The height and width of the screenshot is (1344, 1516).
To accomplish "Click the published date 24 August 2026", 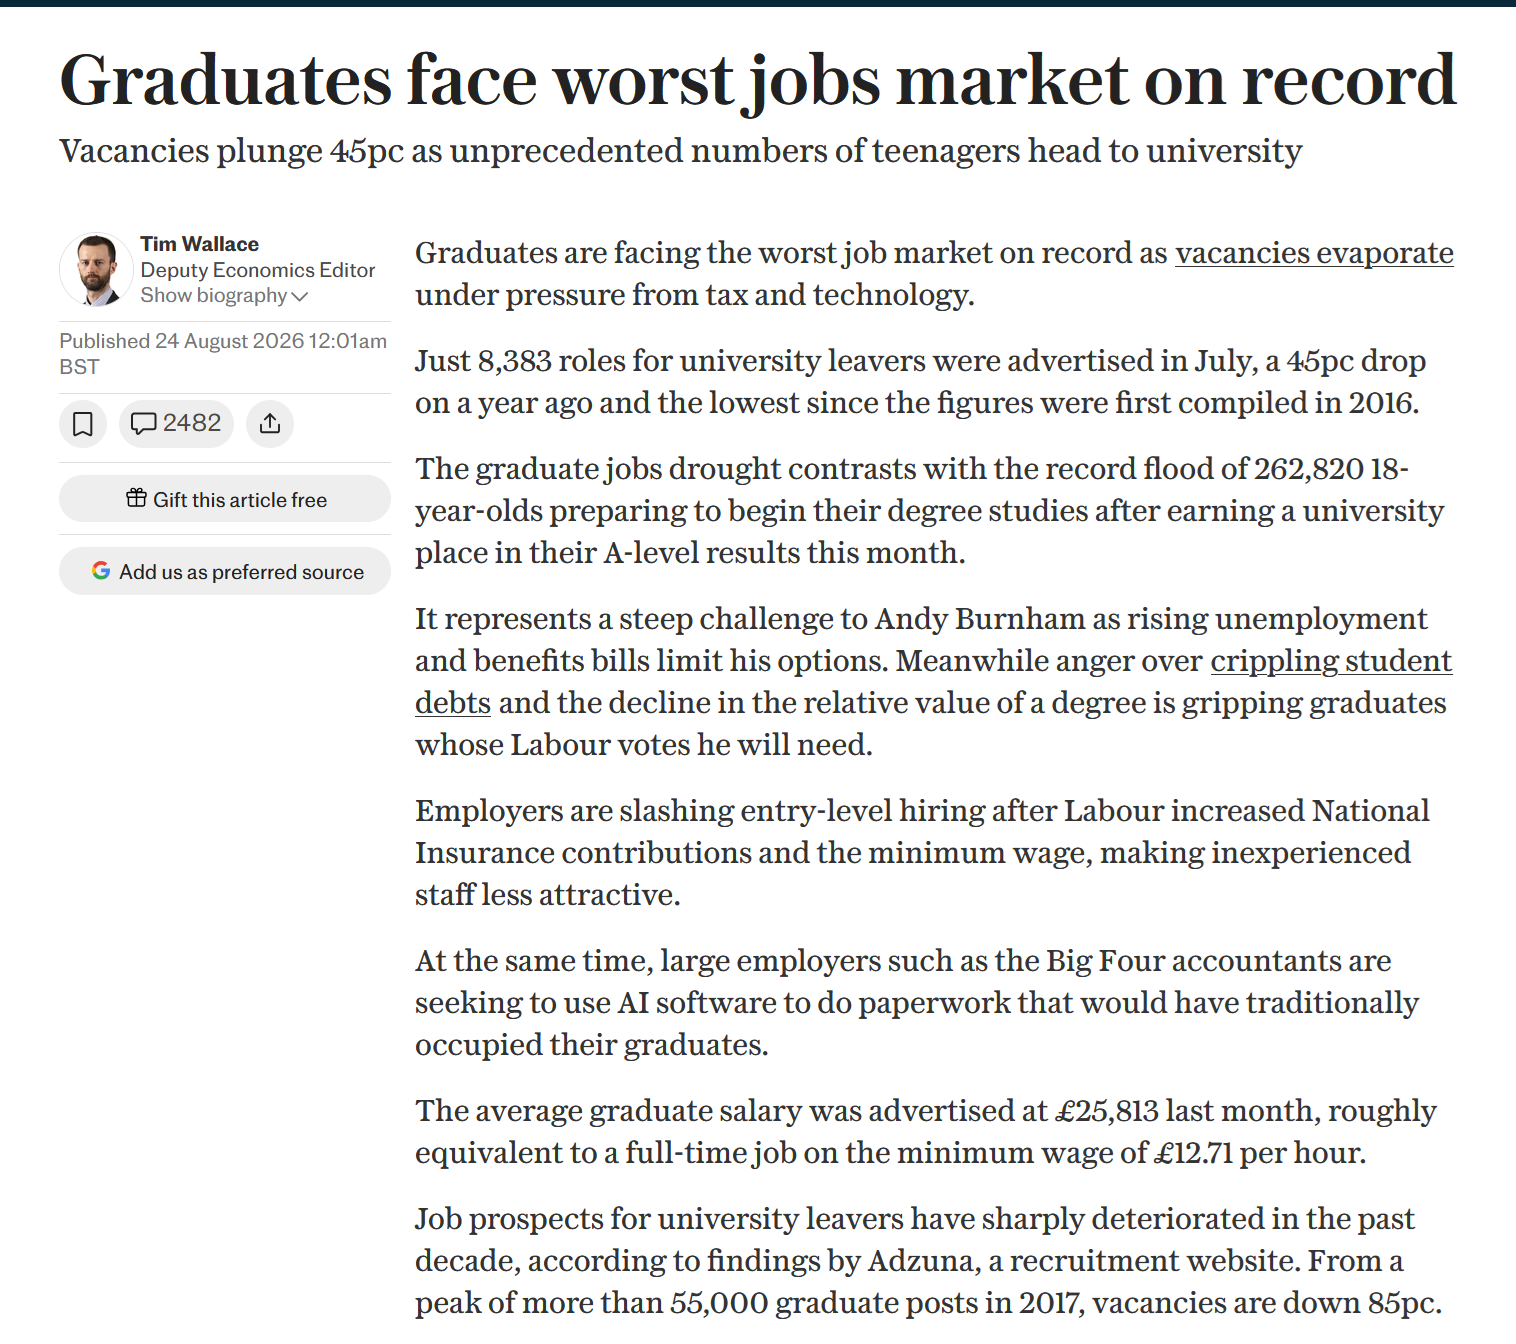I will (x=229, y=341).
